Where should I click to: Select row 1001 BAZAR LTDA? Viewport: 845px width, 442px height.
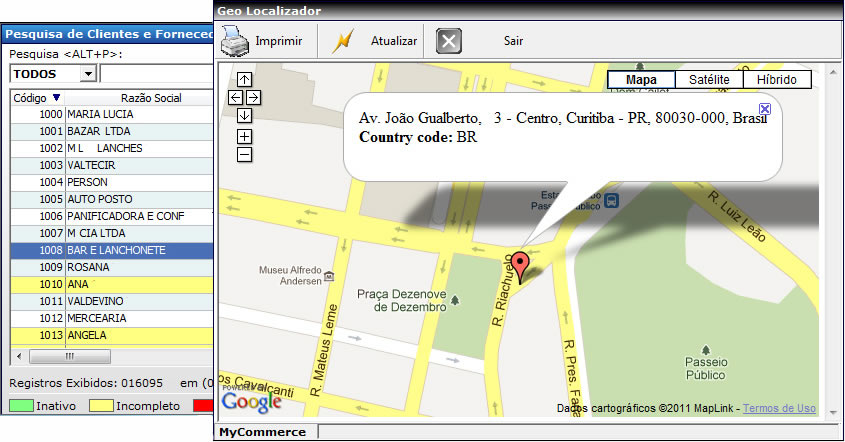tap(112, 132)
